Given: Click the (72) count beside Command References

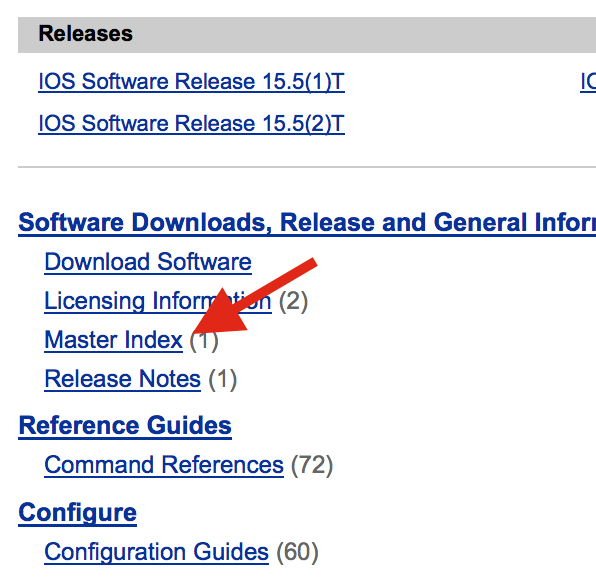Looking at the screenshot, I should [x=312, y=465].
